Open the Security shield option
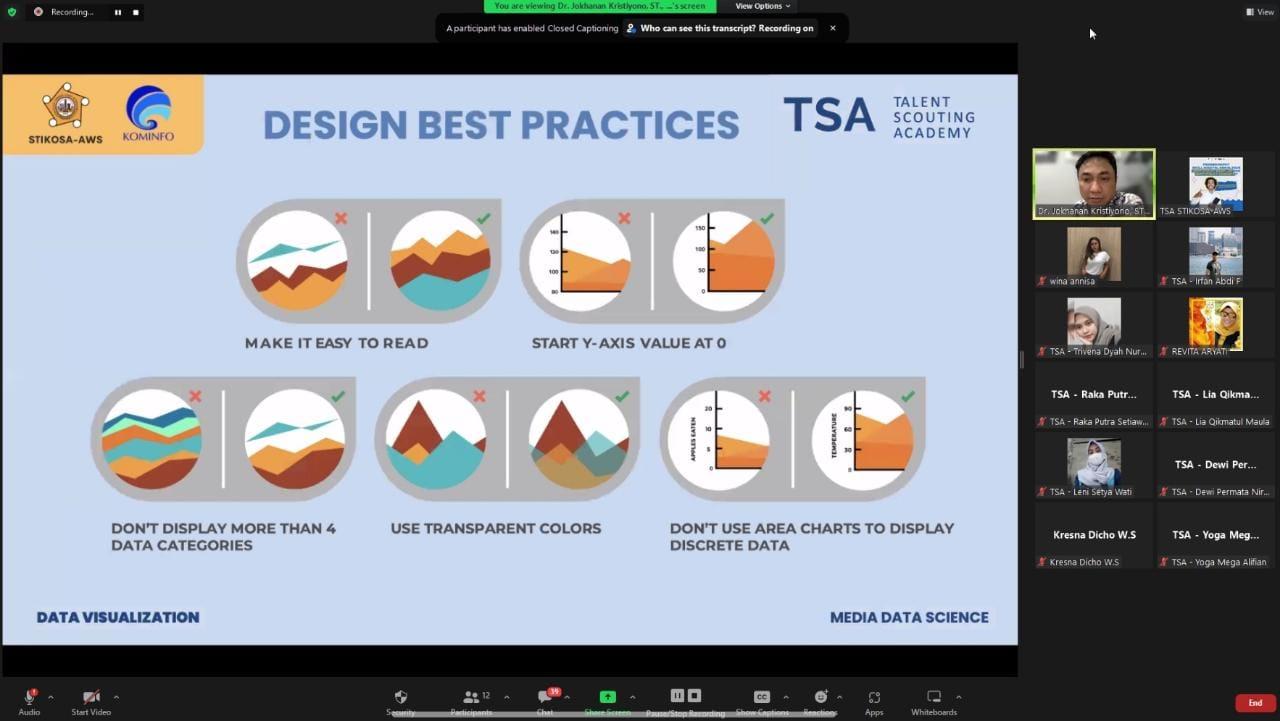 pyautogui.click(x=401, y=697)
